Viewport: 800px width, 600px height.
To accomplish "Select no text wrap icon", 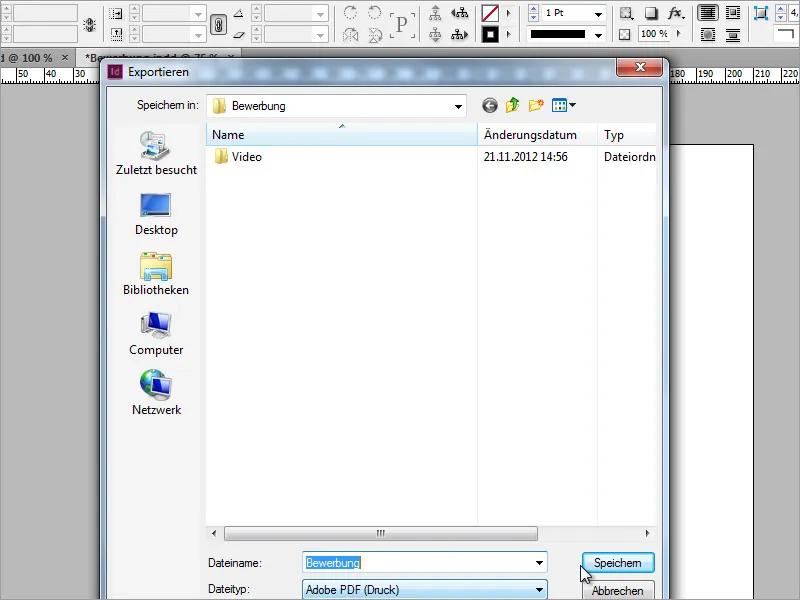I will (x=708, y=13).
